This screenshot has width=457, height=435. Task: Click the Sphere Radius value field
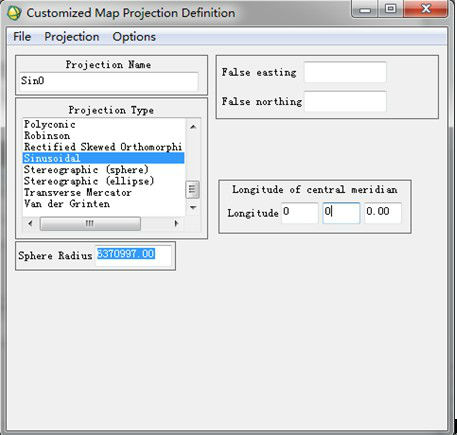133,255
